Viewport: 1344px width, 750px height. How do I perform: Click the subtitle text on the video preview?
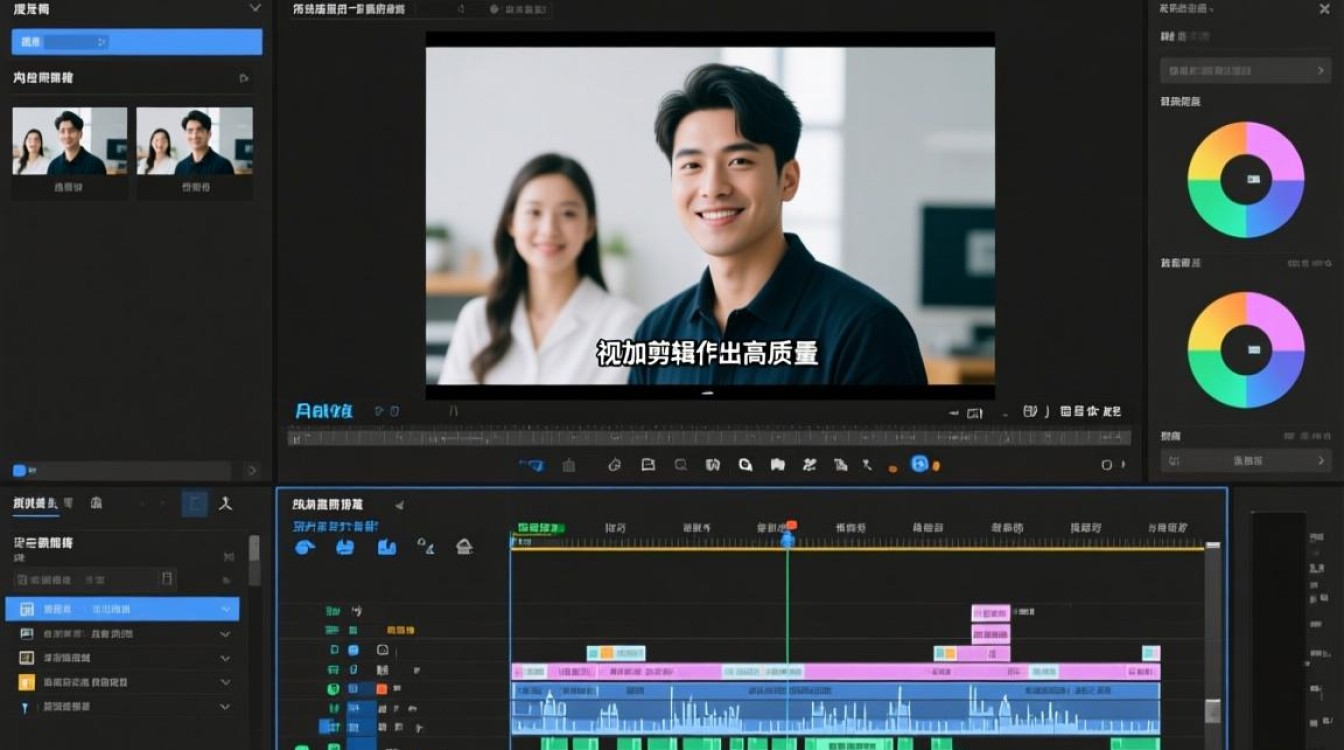coord(708,352)
